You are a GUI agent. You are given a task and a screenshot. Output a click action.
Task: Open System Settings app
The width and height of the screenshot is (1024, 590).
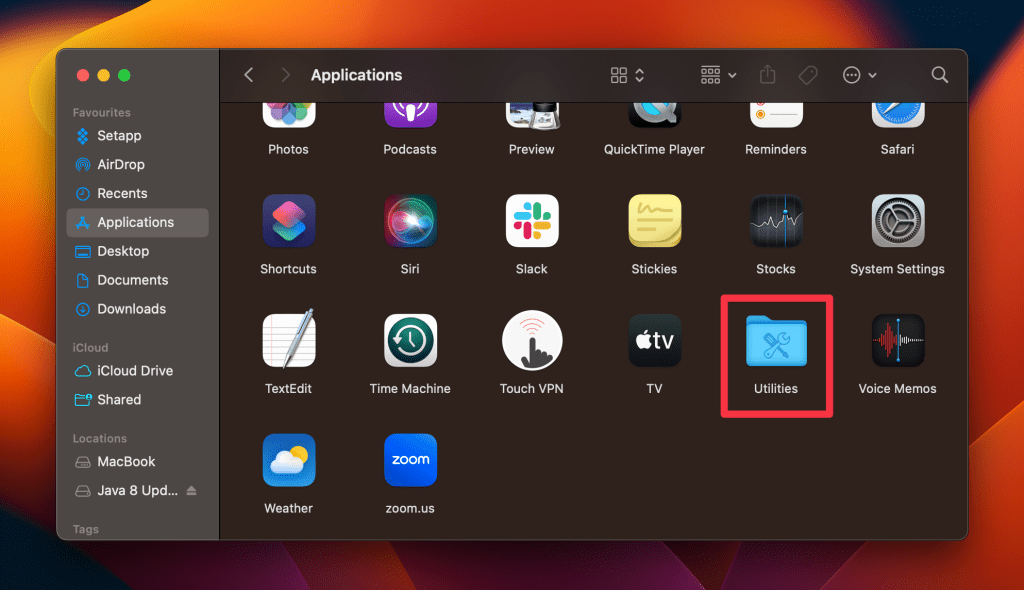(897, 221)
